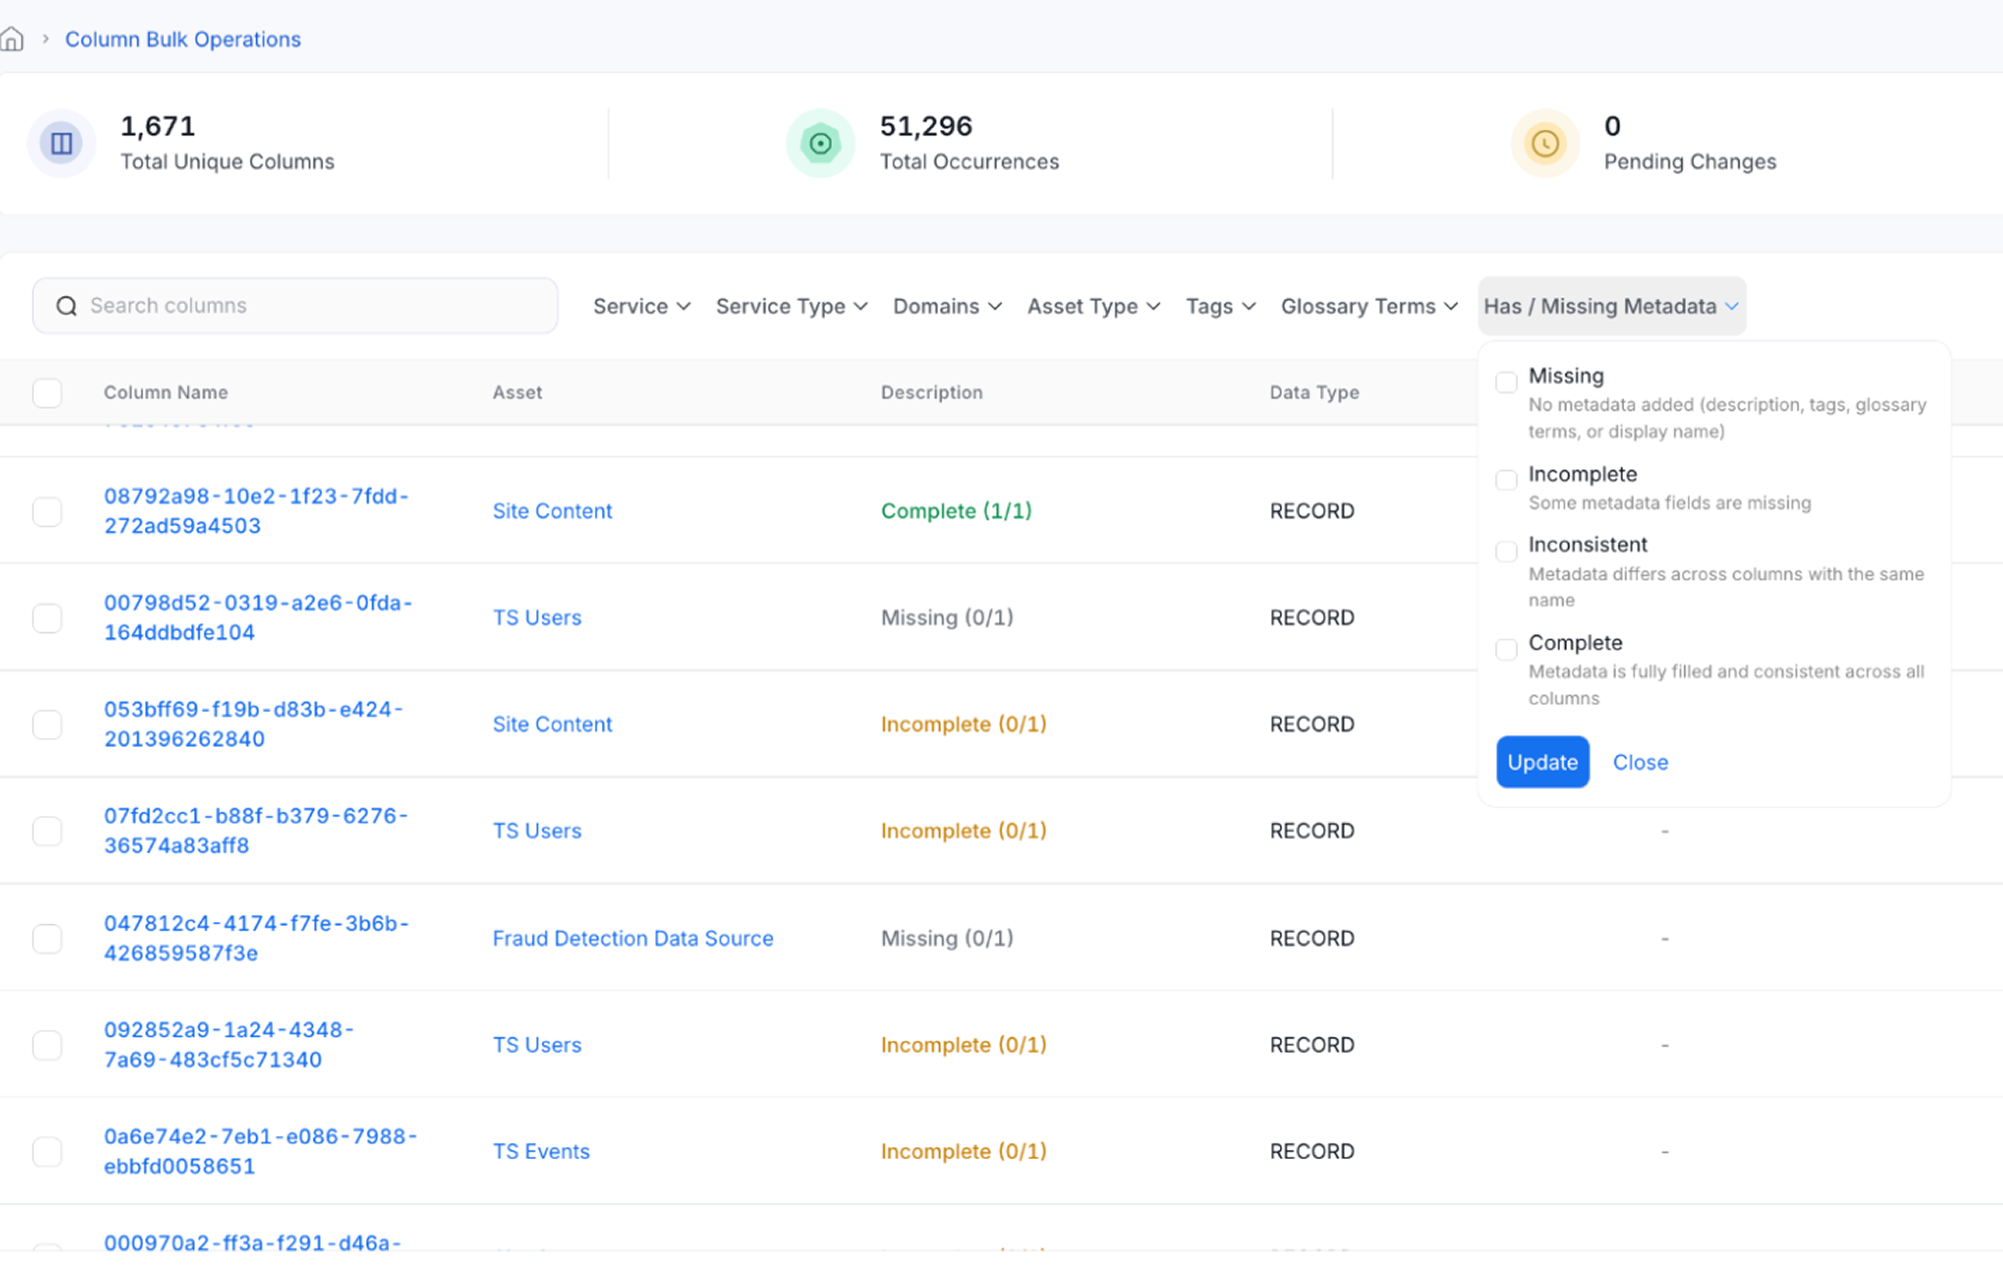Open the Service filter dropdown
Image resolution: width=2003 pixels, height=1271 pixels.
point(641,306)
